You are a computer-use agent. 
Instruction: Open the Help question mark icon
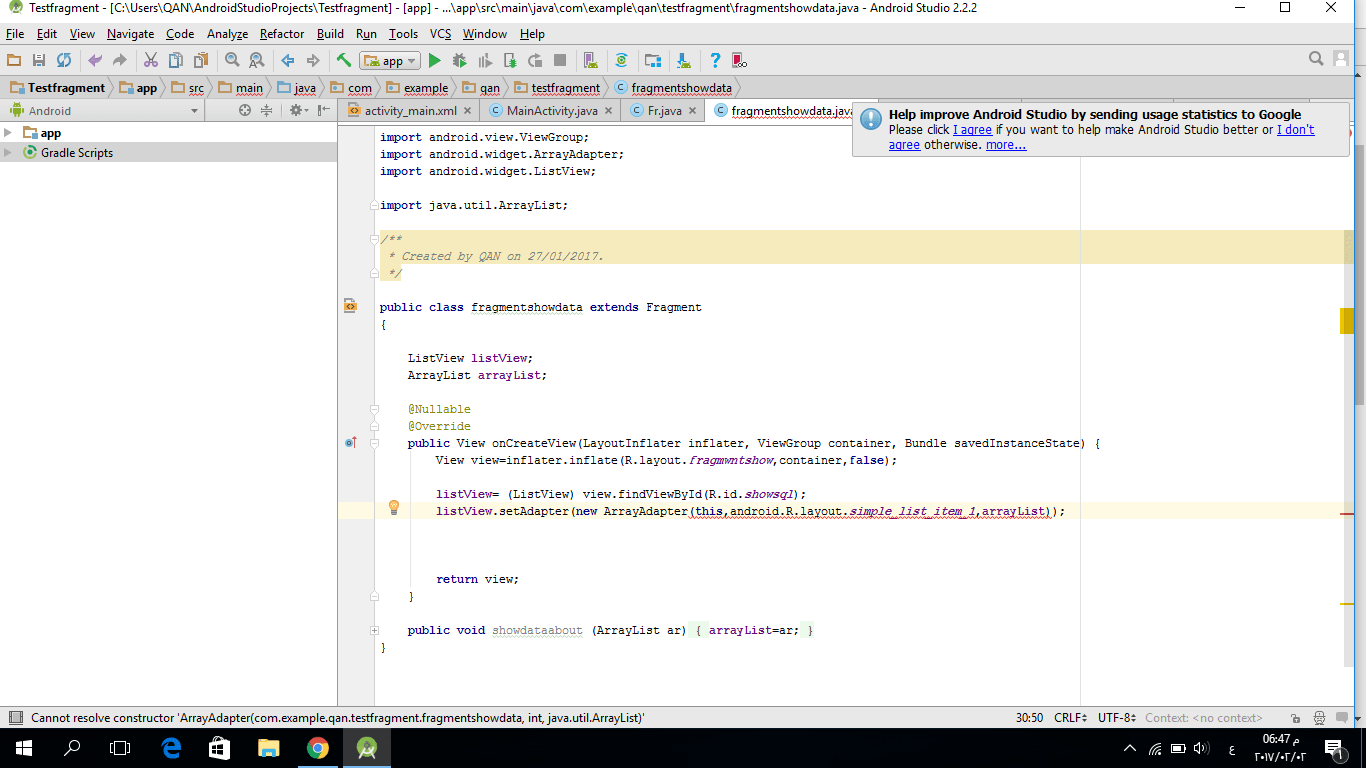tap(716, 60)
